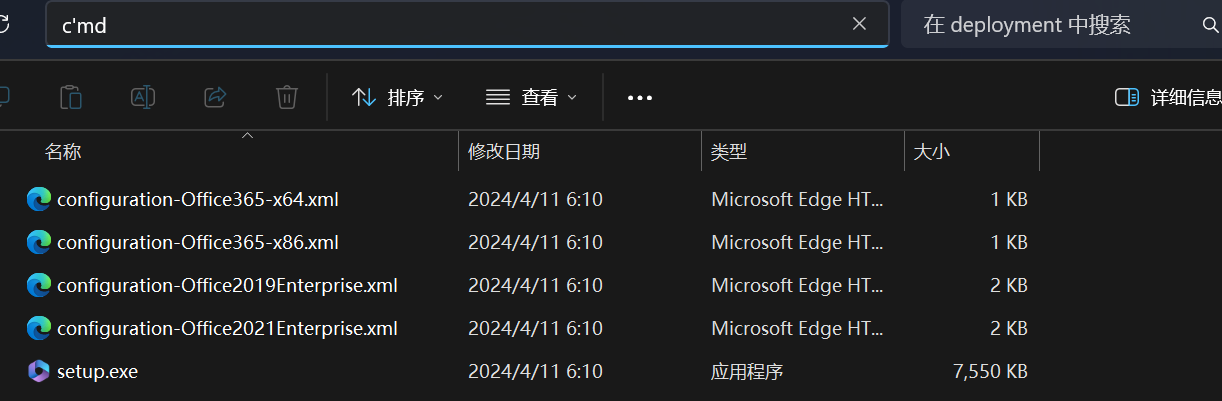Sort by the 大小 column header
The width and height of the screenshot is (1222, 401).
click(932, 152)
